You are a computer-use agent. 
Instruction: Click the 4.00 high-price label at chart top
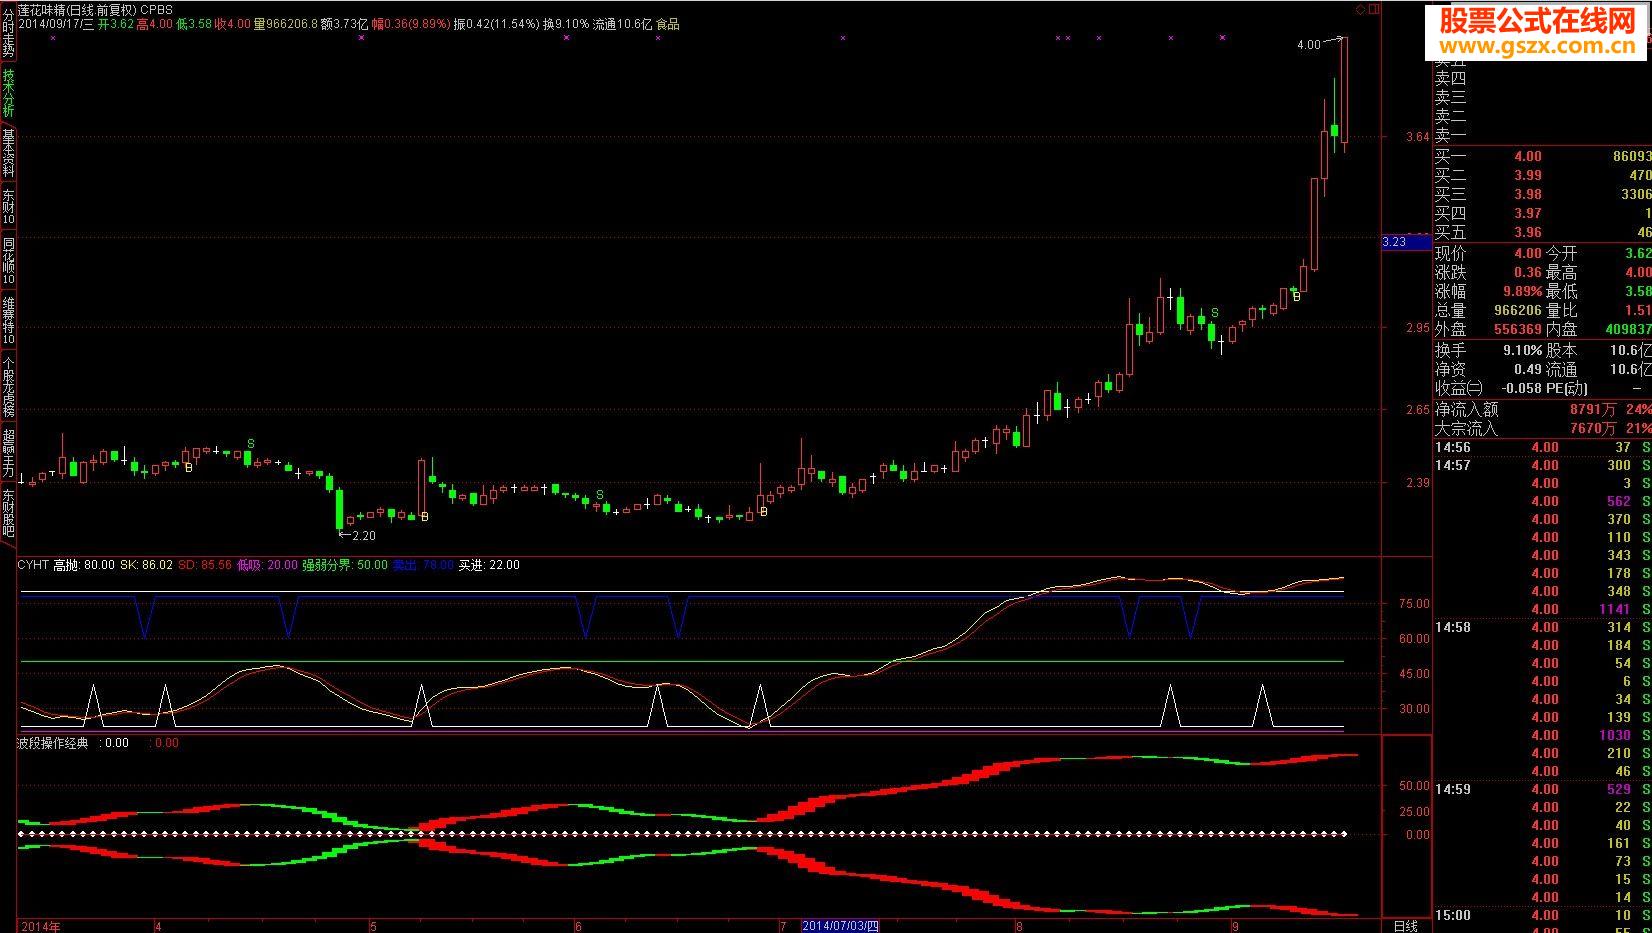click(x=1308, y=45)
